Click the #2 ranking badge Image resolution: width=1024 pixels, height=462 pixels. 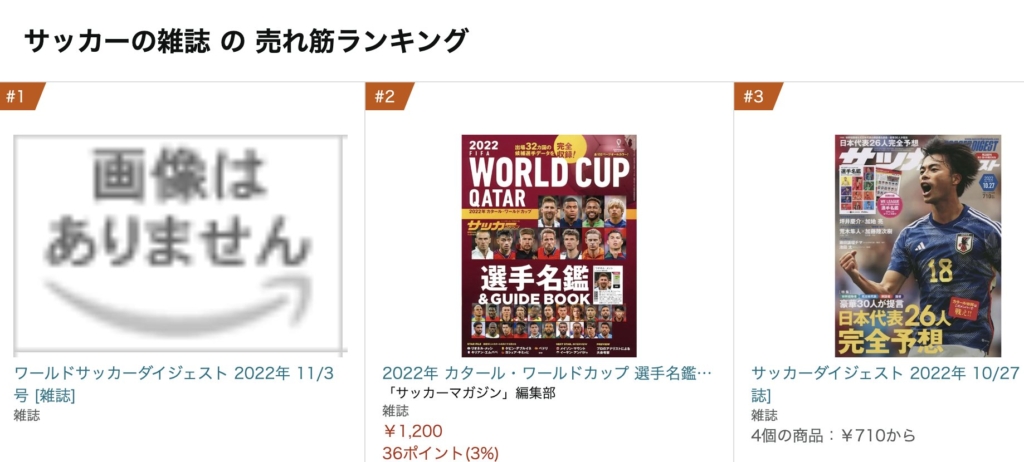[x=388, y=96]
